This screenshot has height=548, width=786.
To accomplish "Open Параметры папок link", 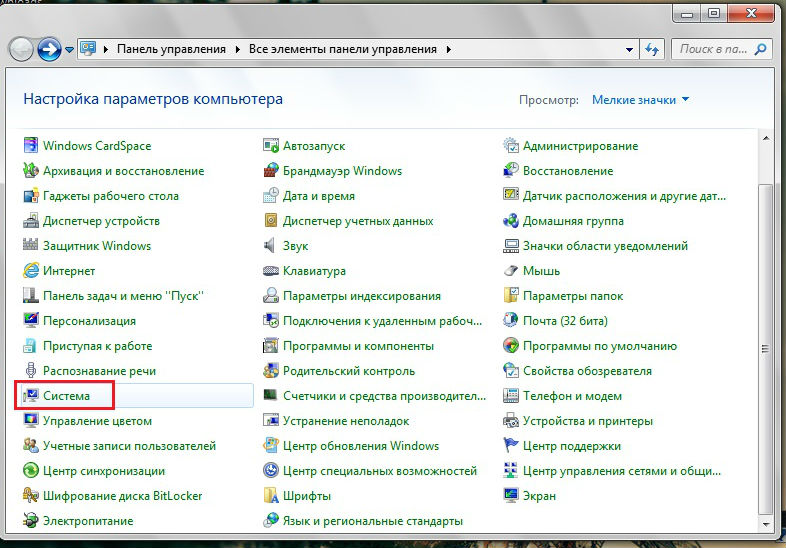I will (573, 296).
